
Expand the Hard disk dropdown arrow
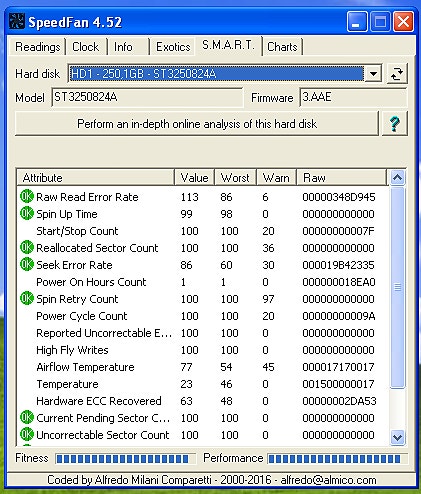point(373,73)
